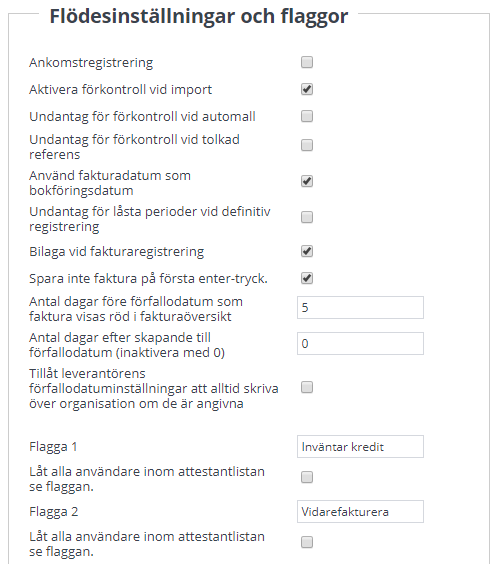Toggle Spara inte faktura på första enter-tryck
The height and width of the screenshot is (564, 499).
307,278
